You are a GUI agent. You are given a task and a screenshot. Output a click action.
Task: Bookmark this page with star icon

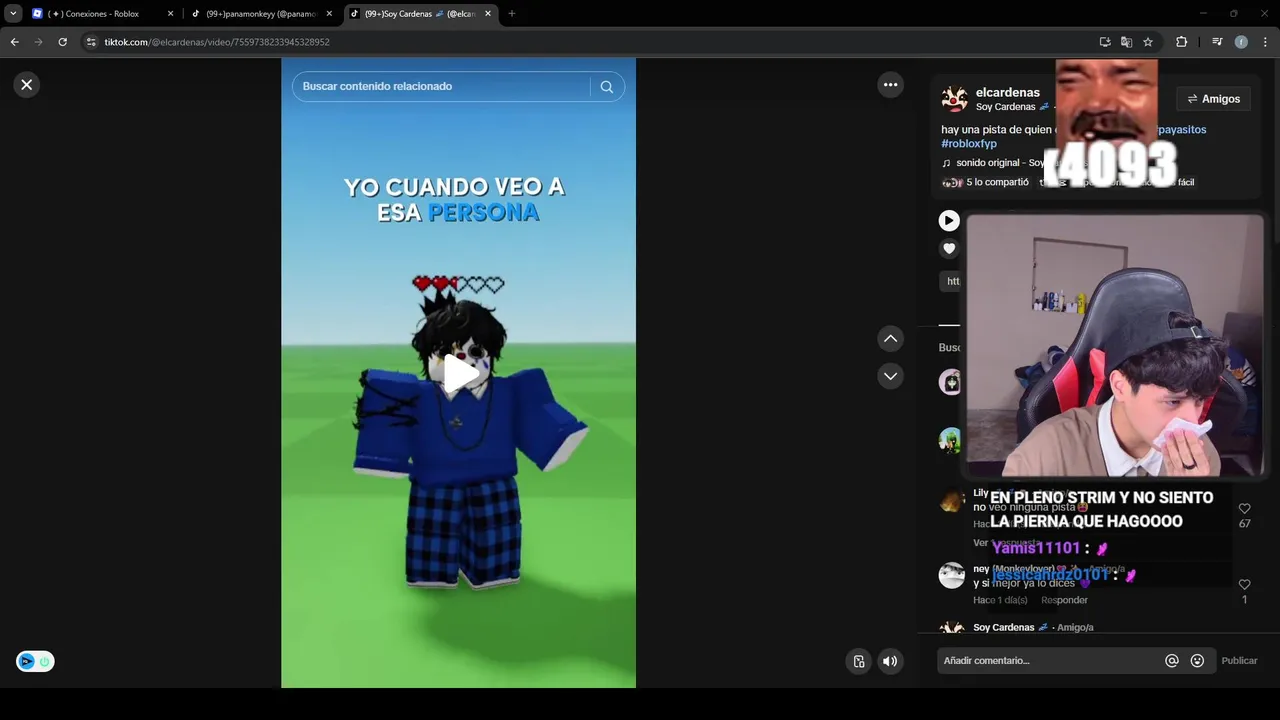tap(1148, 42)
